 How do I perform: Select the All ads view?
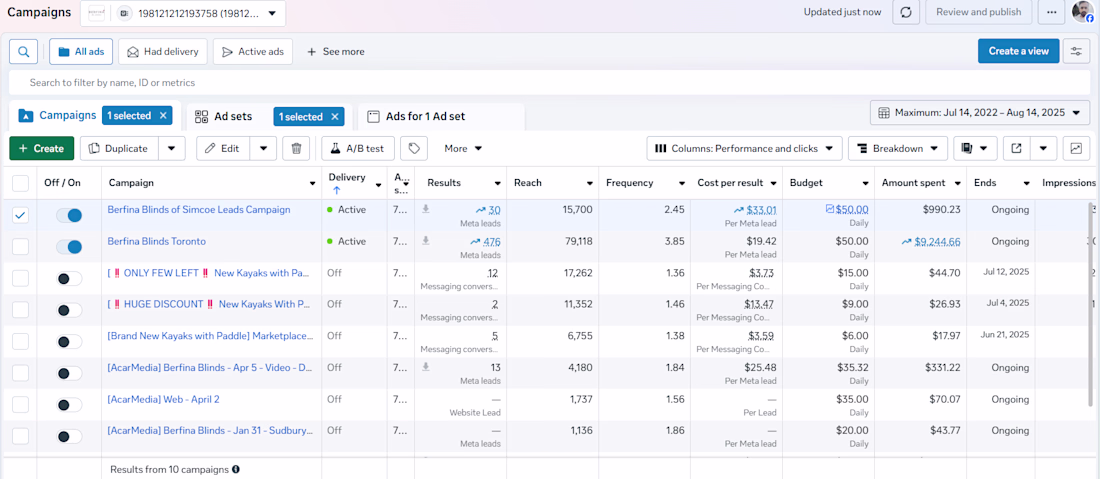pos(81,51)
